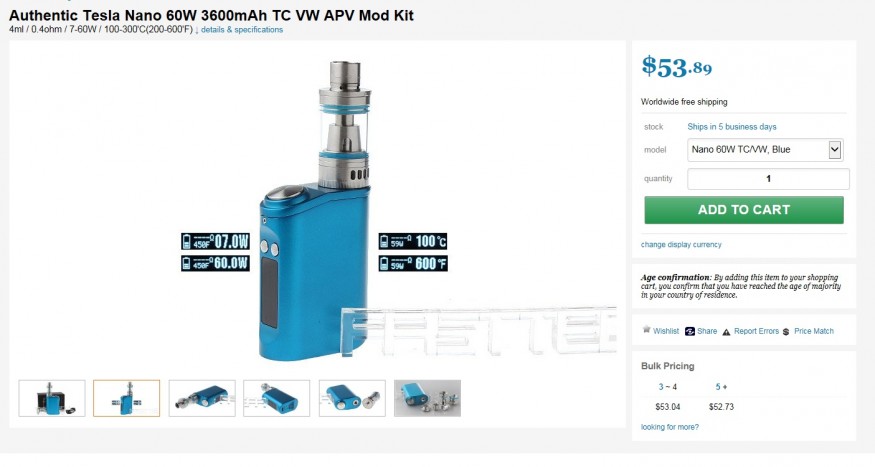Open the model dropdown arrow
Image resolution: width=875 pixels, height=467 pixels.
(x=834, y=150)
